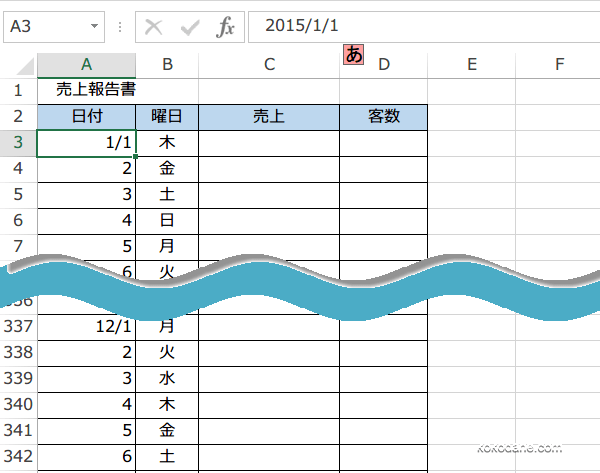Select row 337 header

18,327
